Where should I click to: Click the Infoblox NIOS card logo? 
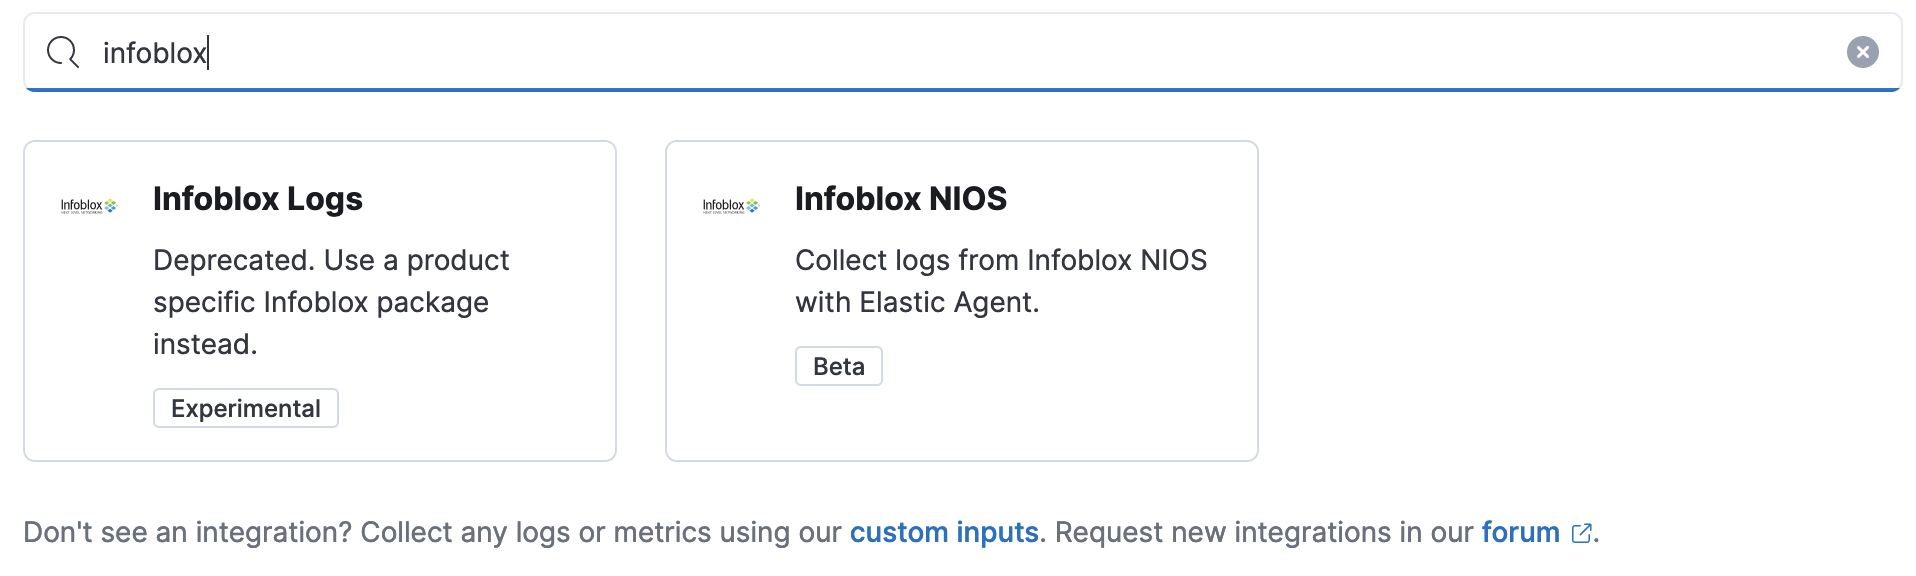click(731, 206)
